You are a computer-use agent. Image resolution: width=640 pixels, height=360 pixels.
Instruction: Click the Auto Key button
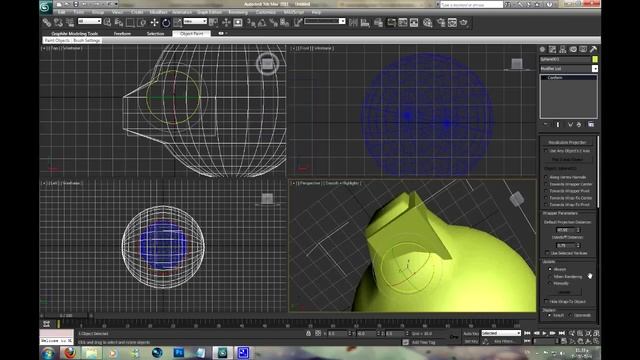[x=471, y=333]
